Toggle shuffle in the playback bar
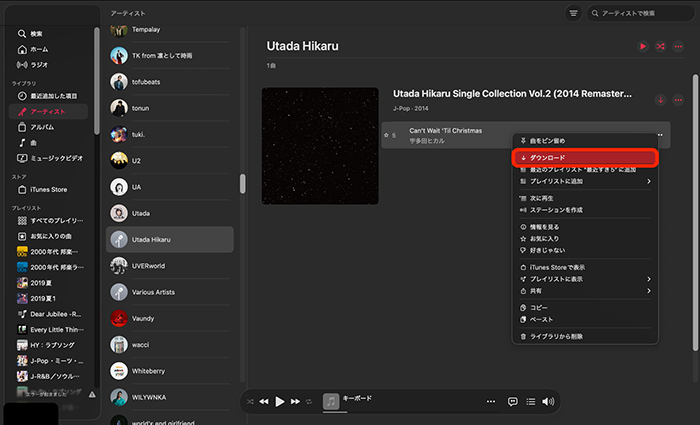The height and width of the screenshot is (425, 700). coord(250,402)
